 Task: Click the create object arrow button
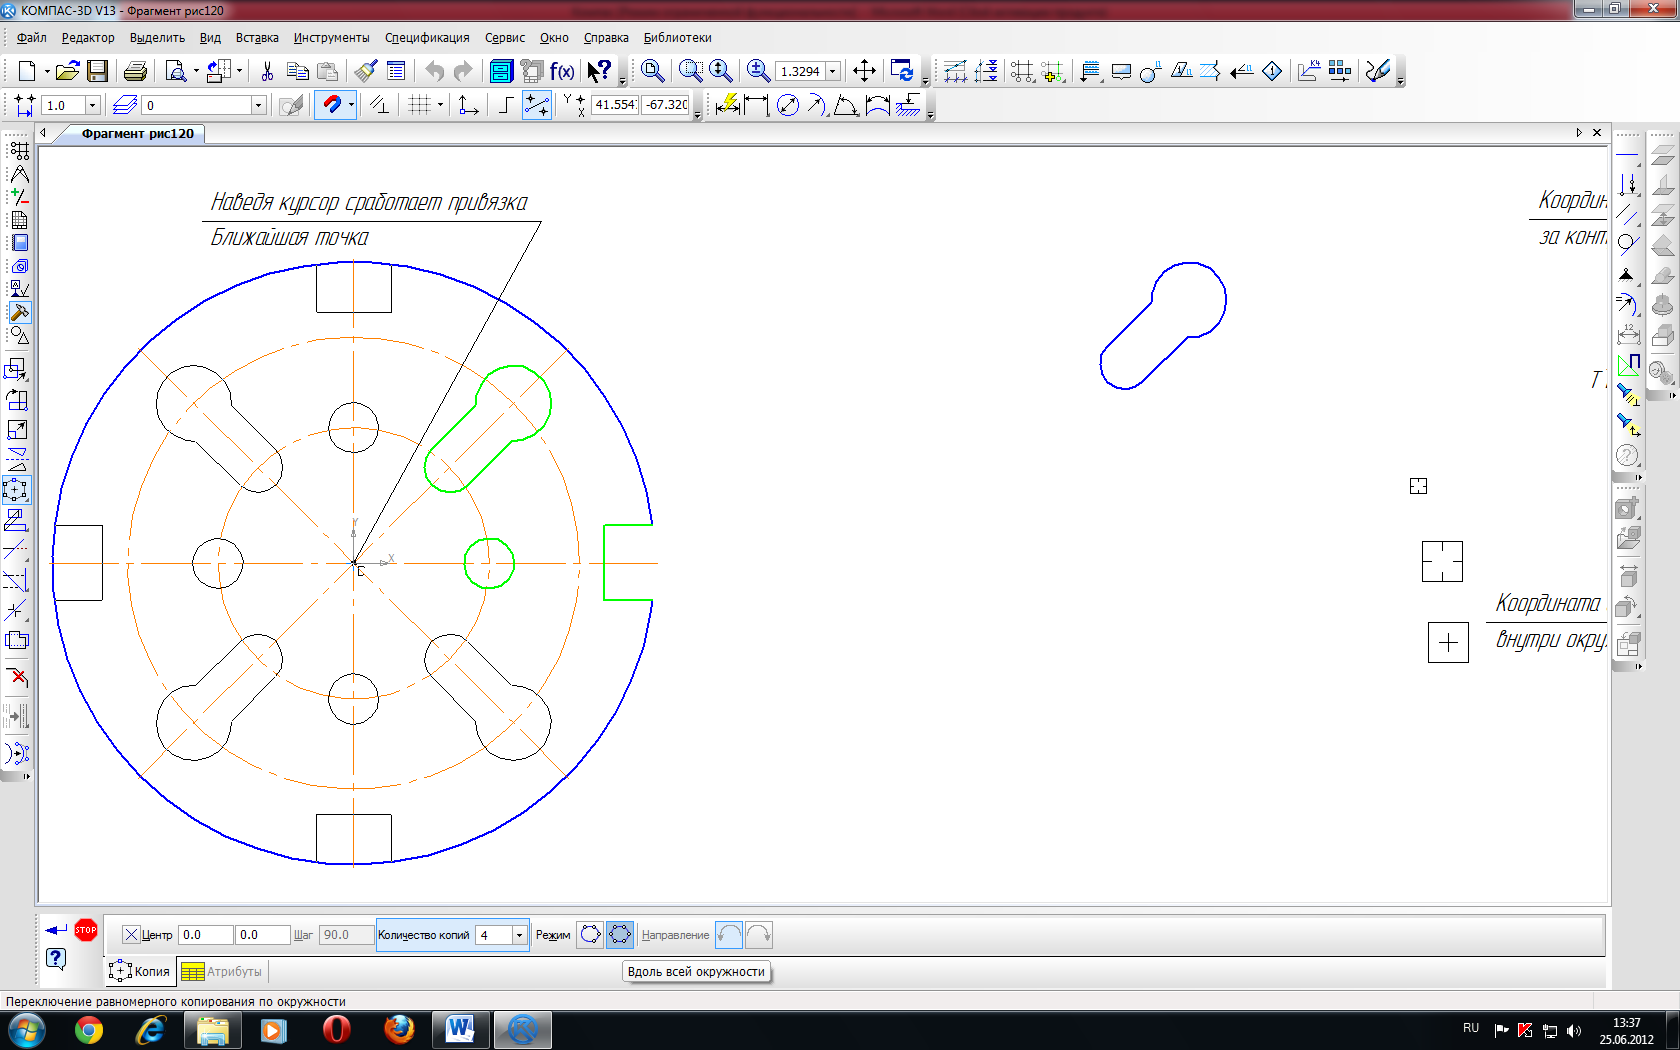pyautogui.click(x=56, y=930)
